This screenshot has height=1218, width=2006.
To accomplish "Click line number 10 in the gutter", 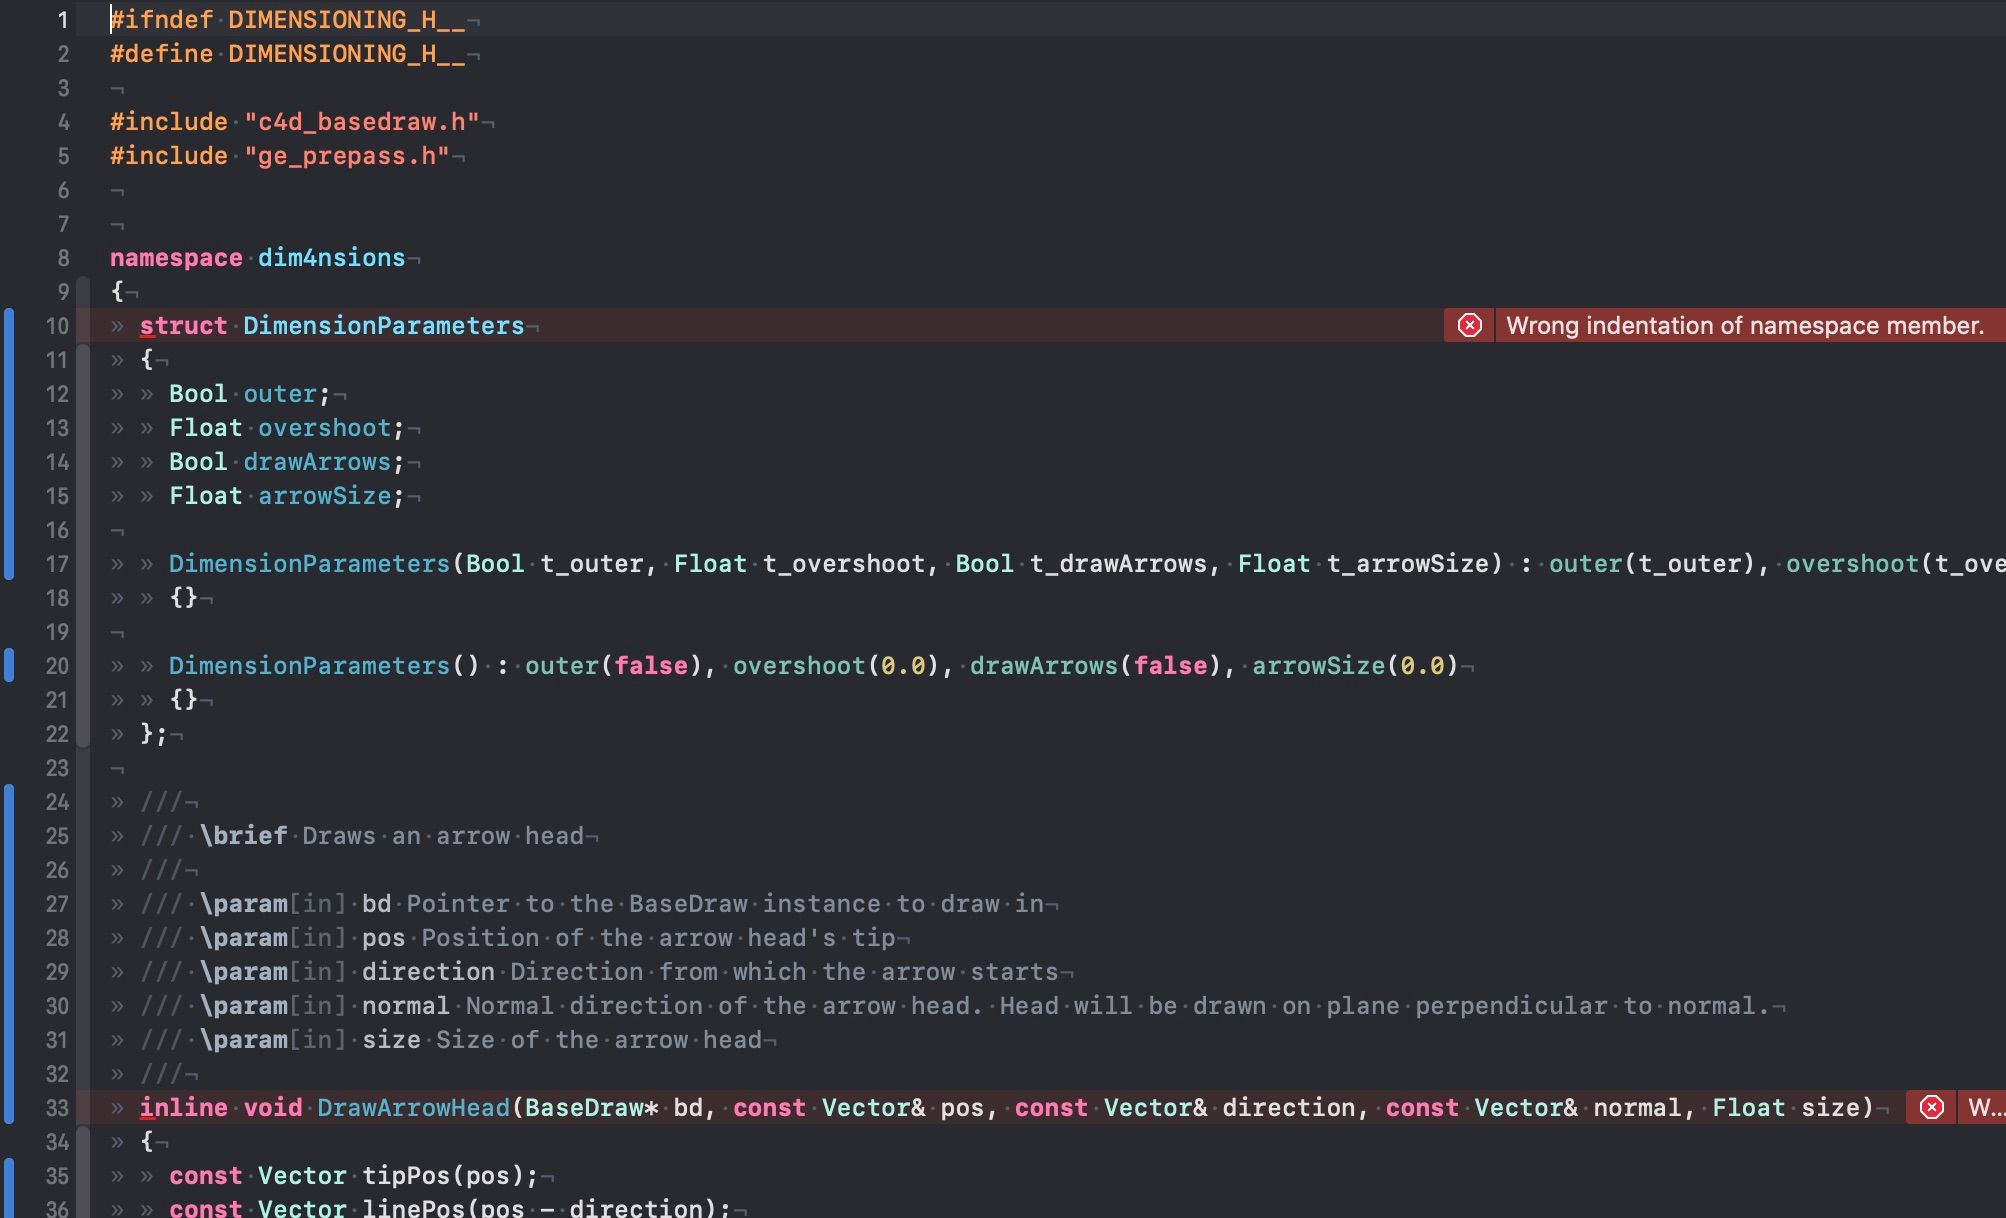I will pos(58,326).
